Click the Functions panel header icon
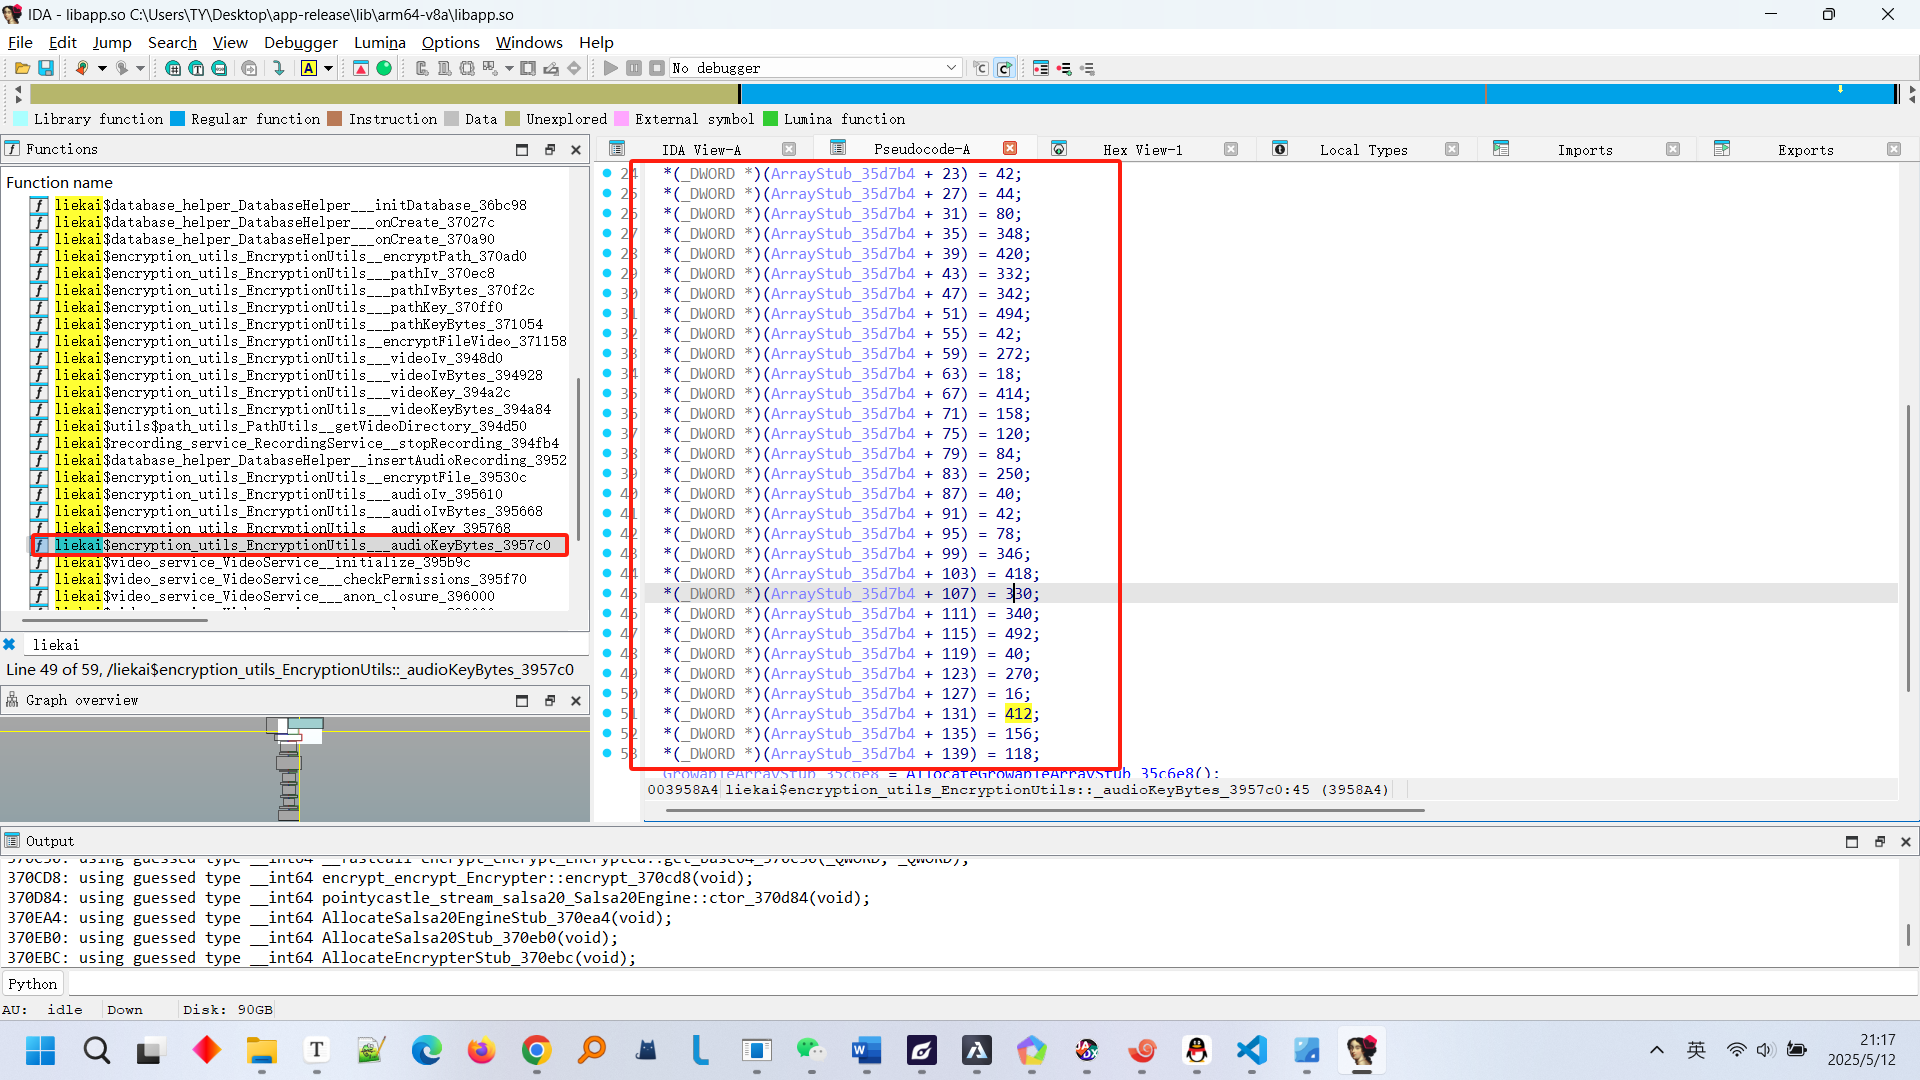This screenshot has height=1080, width=1920. pyautogui.click(x=12, y=149)
